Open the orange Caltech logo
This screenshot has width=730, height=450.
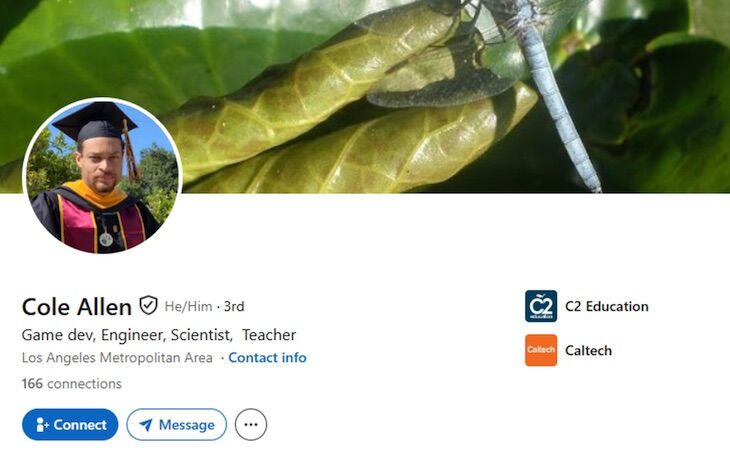[x=541, y=350]
